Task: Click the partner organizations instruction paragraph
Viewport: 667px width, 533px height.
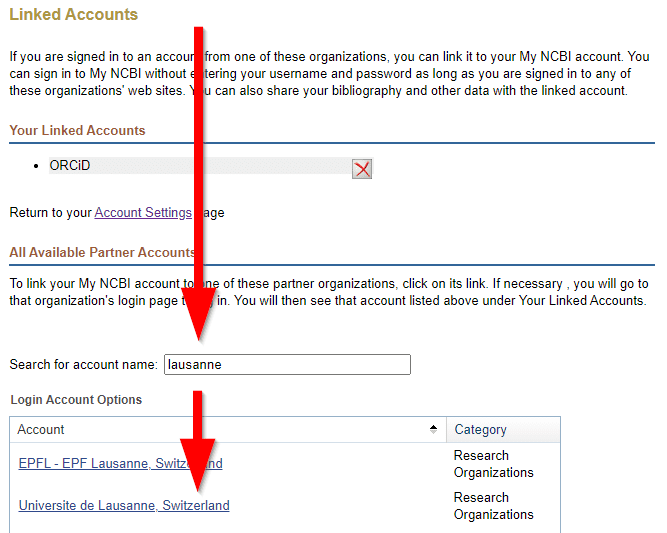Action: (x=328, y=292)
